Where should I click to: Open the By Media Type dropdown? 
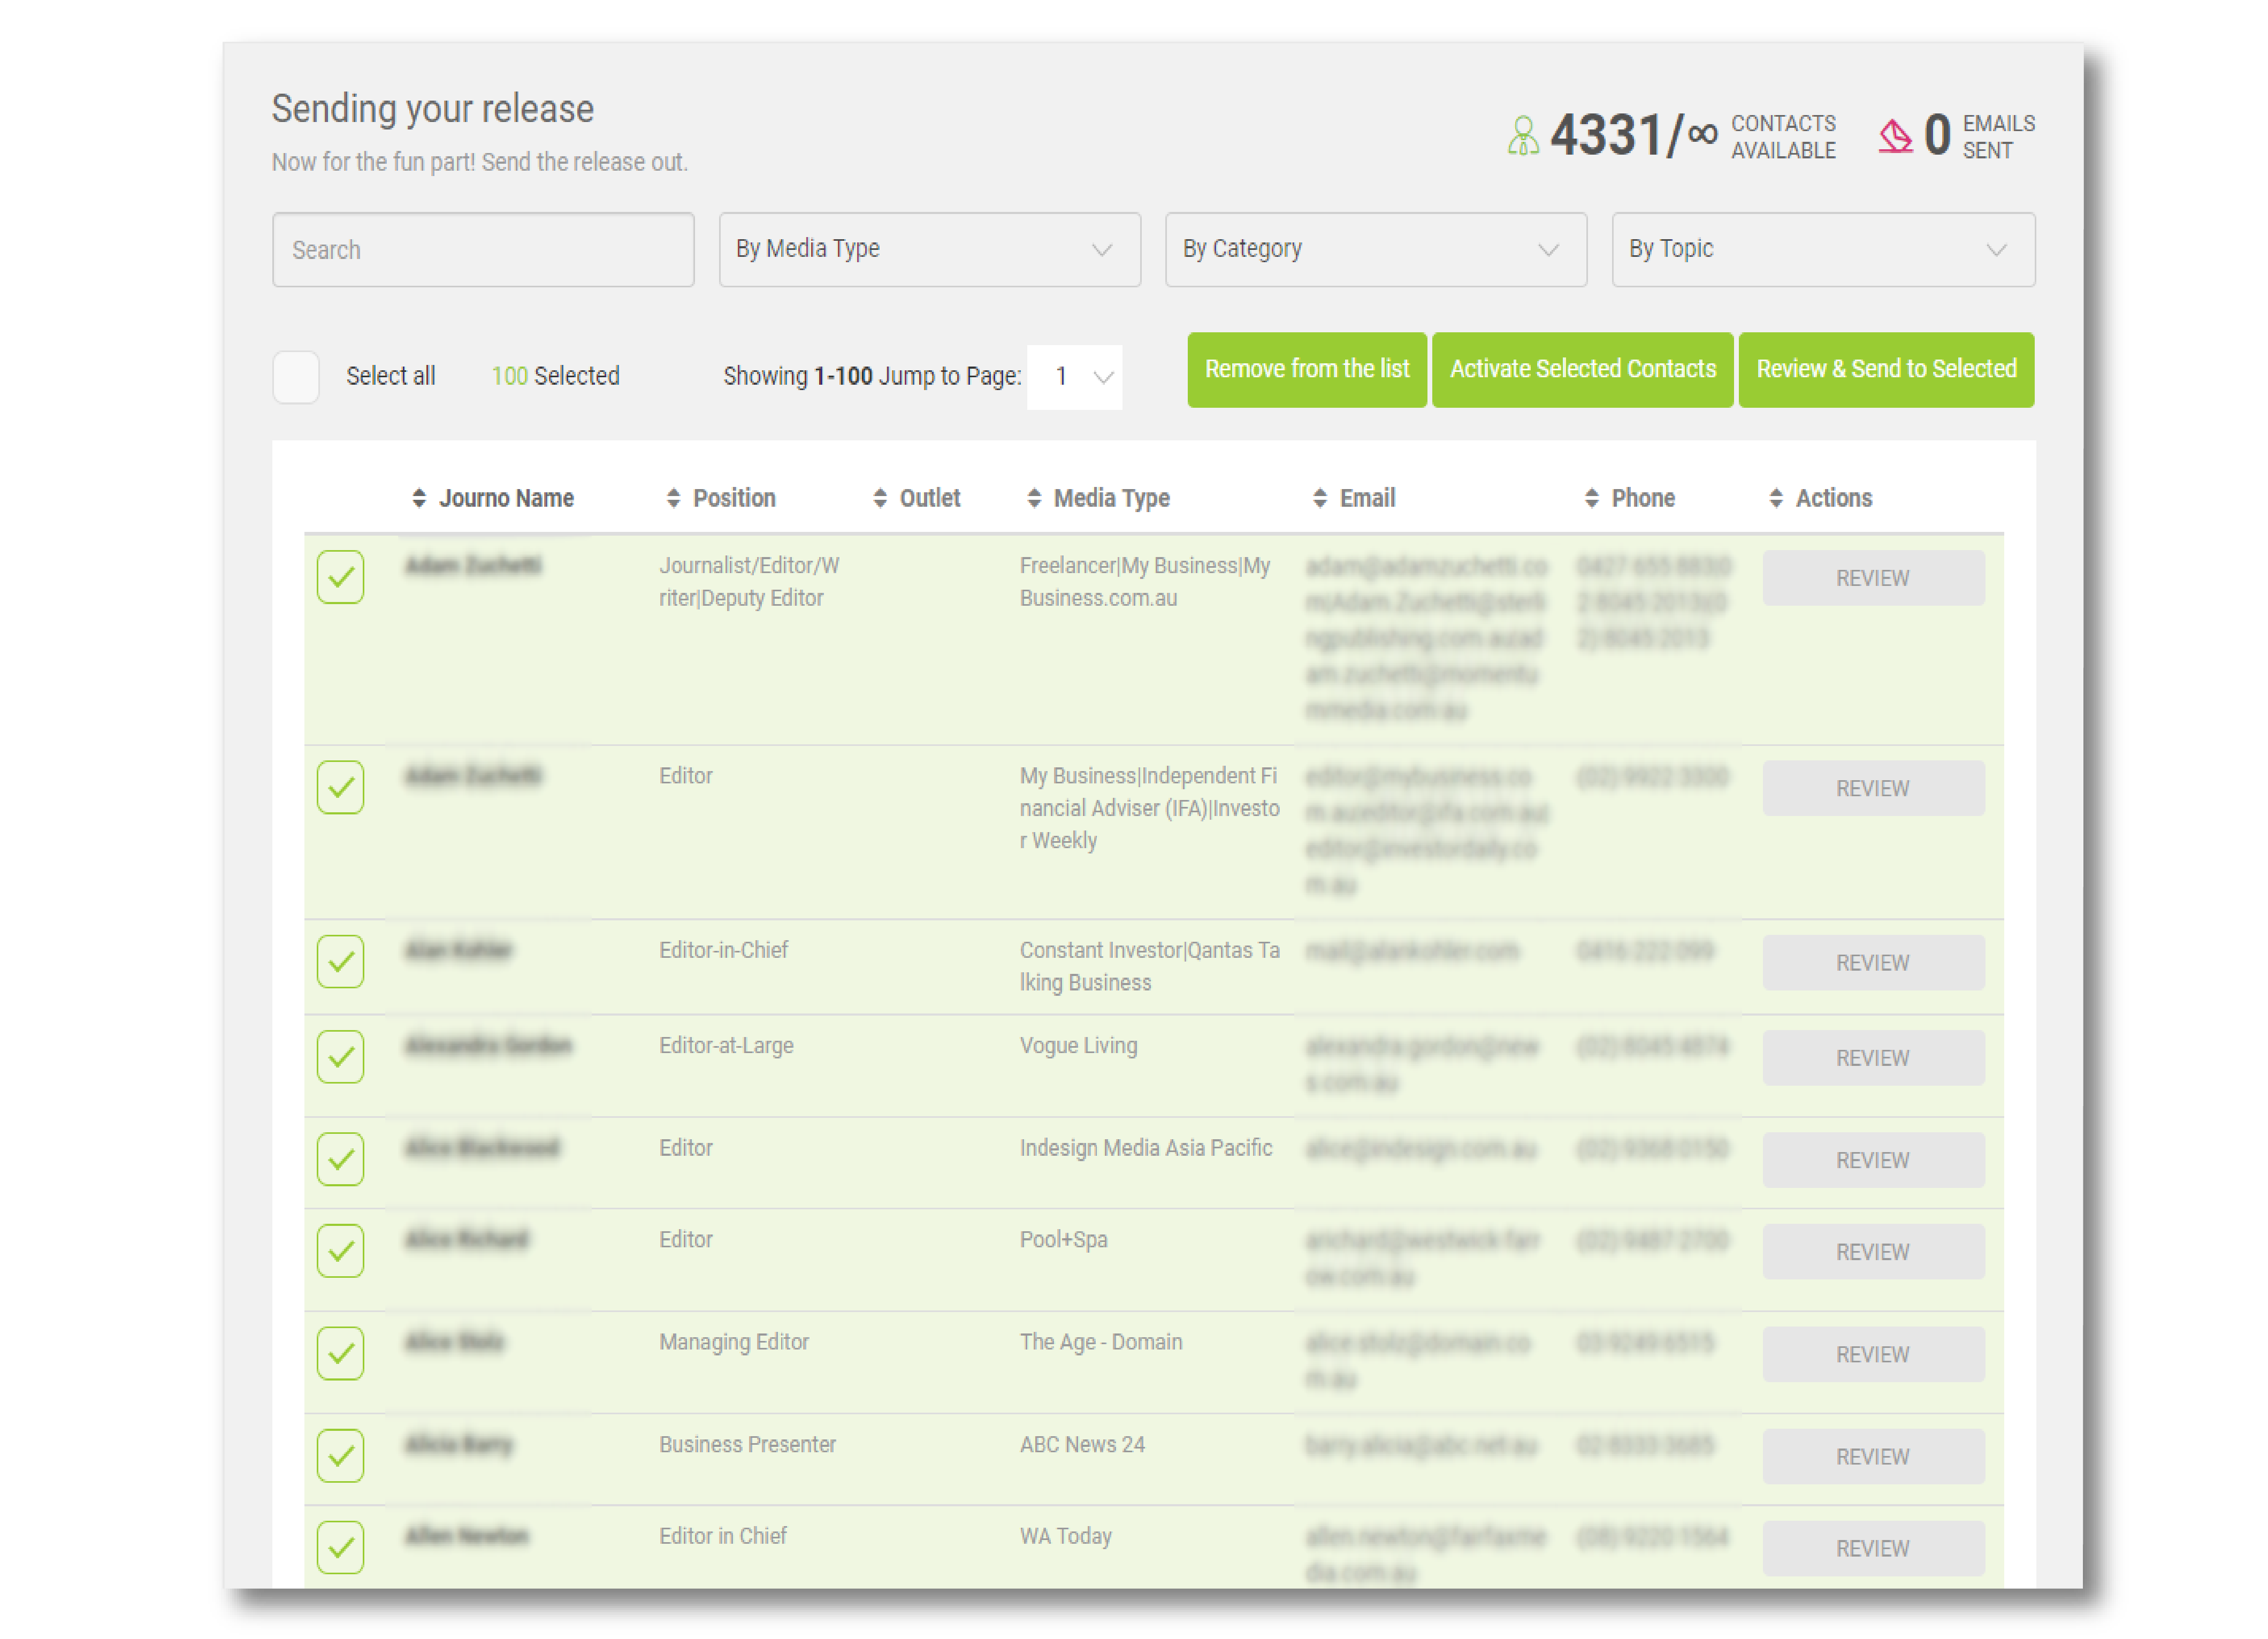coord(929,250)
